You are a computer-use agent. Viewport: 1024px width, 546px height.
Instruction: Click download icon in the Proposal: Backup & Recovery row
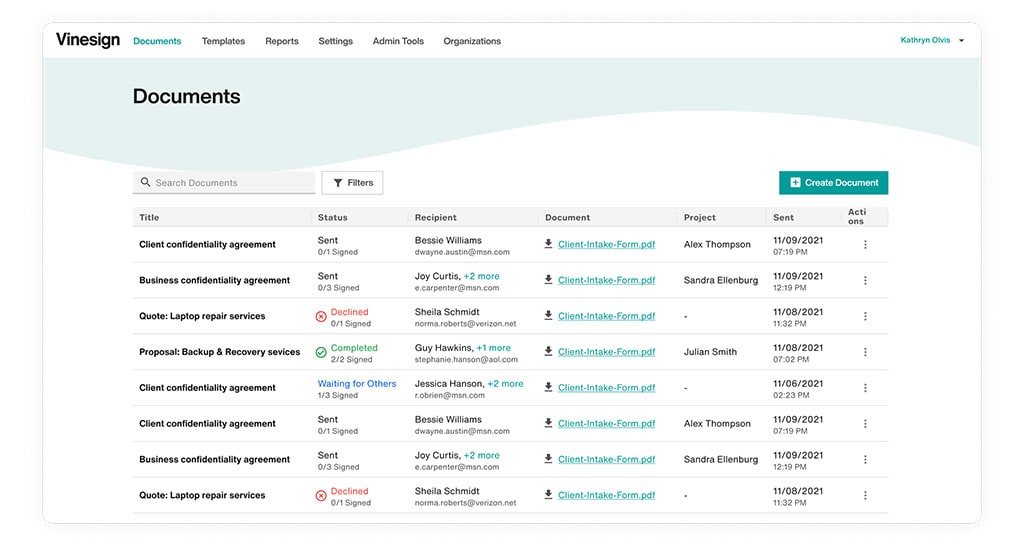pyautogui.click(x=548, y=352)
